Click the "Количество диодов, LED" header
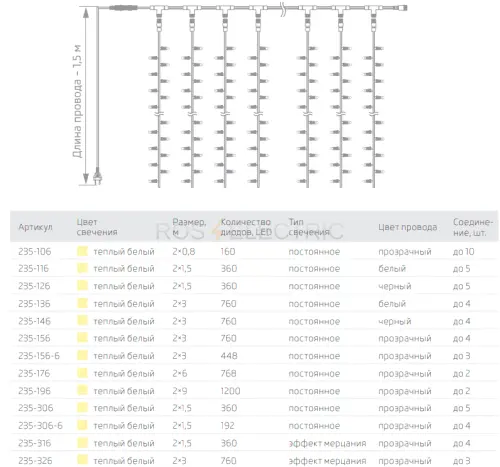 pos(246,227)
